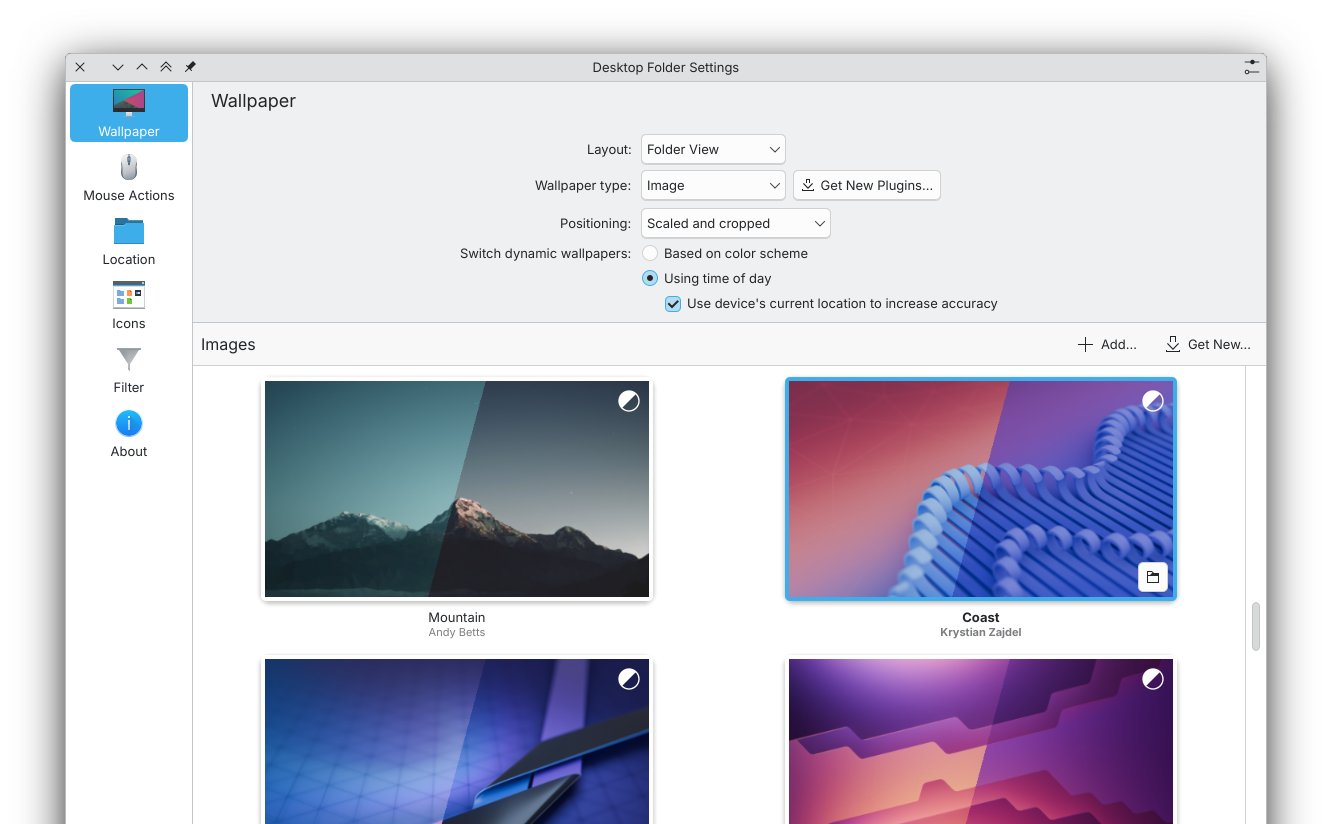
Task: Click the dark/light badge on Mountain wallpaper
Action: pyautogui.click(x=628, y=401)
